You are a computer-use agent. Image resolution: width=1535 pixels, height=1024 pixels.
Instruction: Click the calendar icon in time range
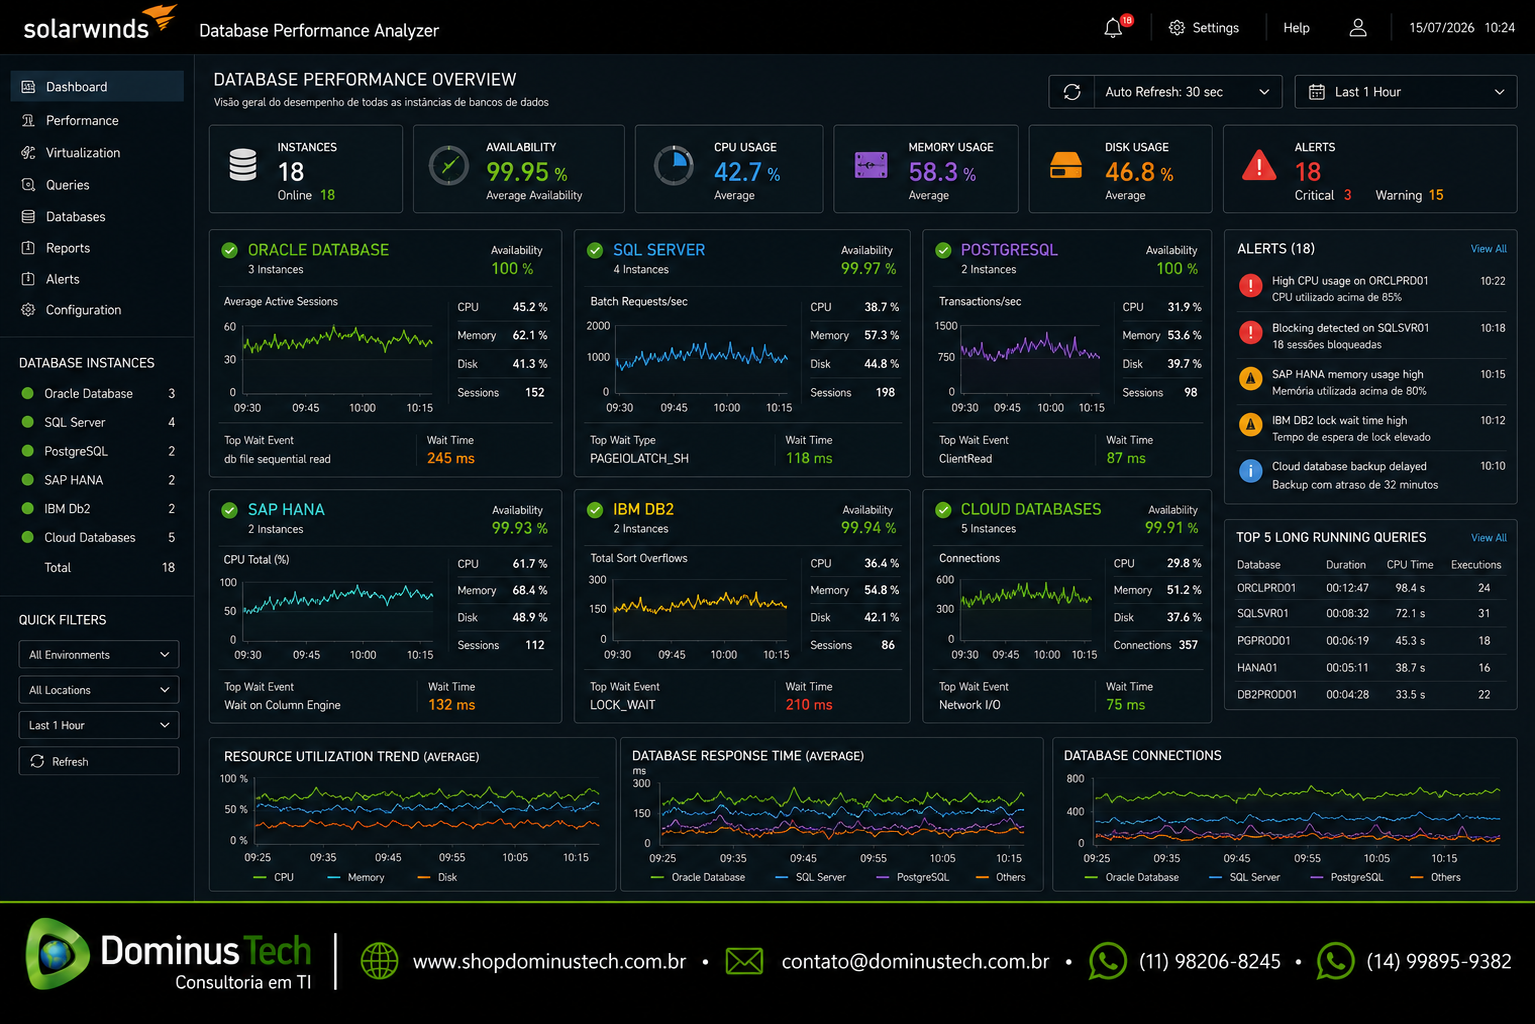pos(1317,92)
